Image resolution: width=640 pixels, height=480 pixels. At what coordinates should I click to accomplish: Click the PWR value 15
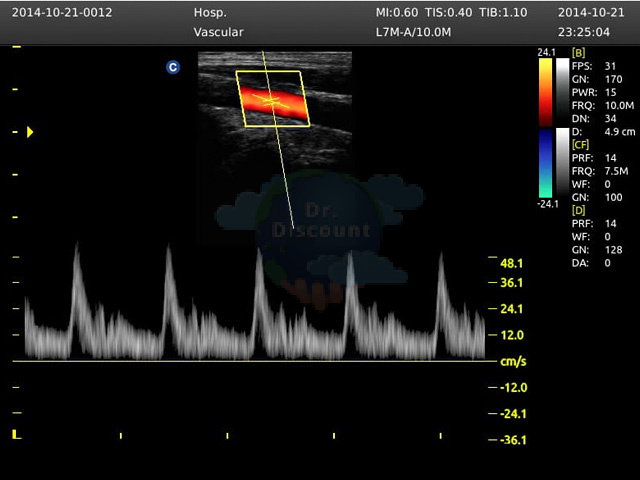click(x=610, y=92)
